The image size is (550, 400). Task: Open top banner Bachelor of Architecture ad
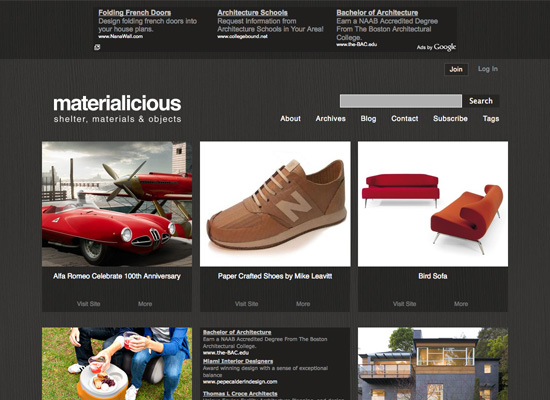377,13
